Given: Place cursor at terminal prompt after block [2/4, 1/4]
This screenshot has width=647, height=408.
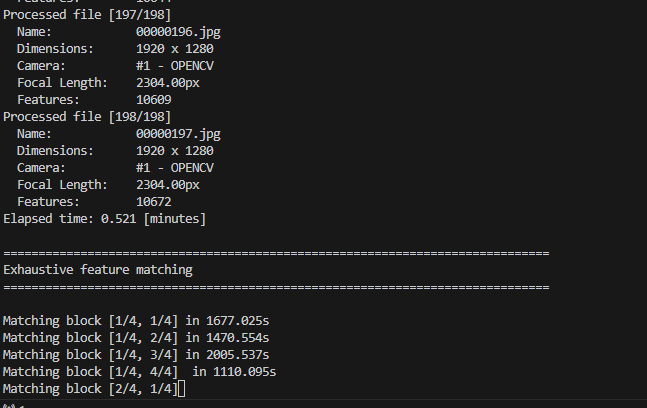Looking at the screenshot, I should tap(182, 389).
